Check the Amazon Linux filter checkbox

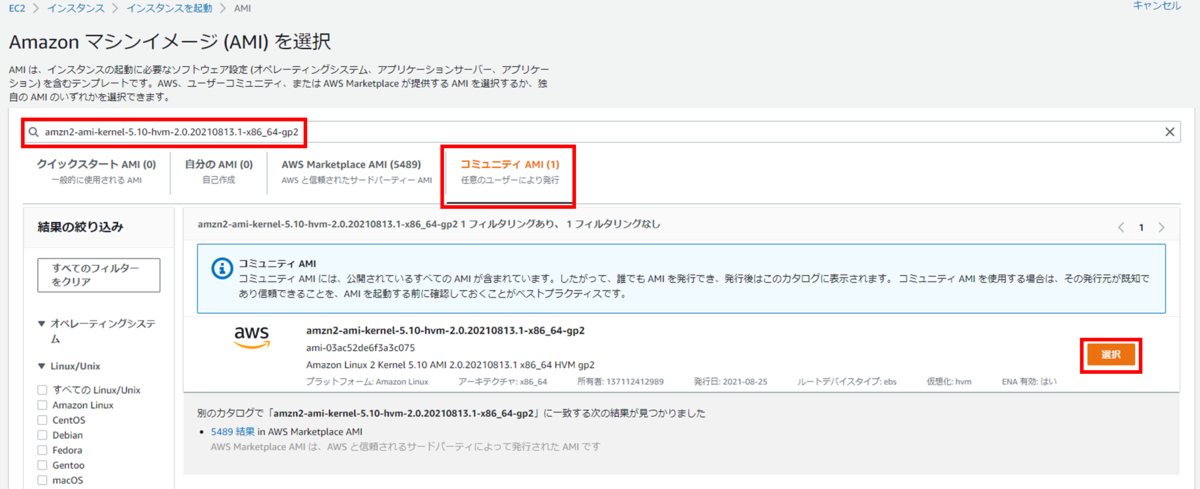pyautogui.click(x=42, y=405)
